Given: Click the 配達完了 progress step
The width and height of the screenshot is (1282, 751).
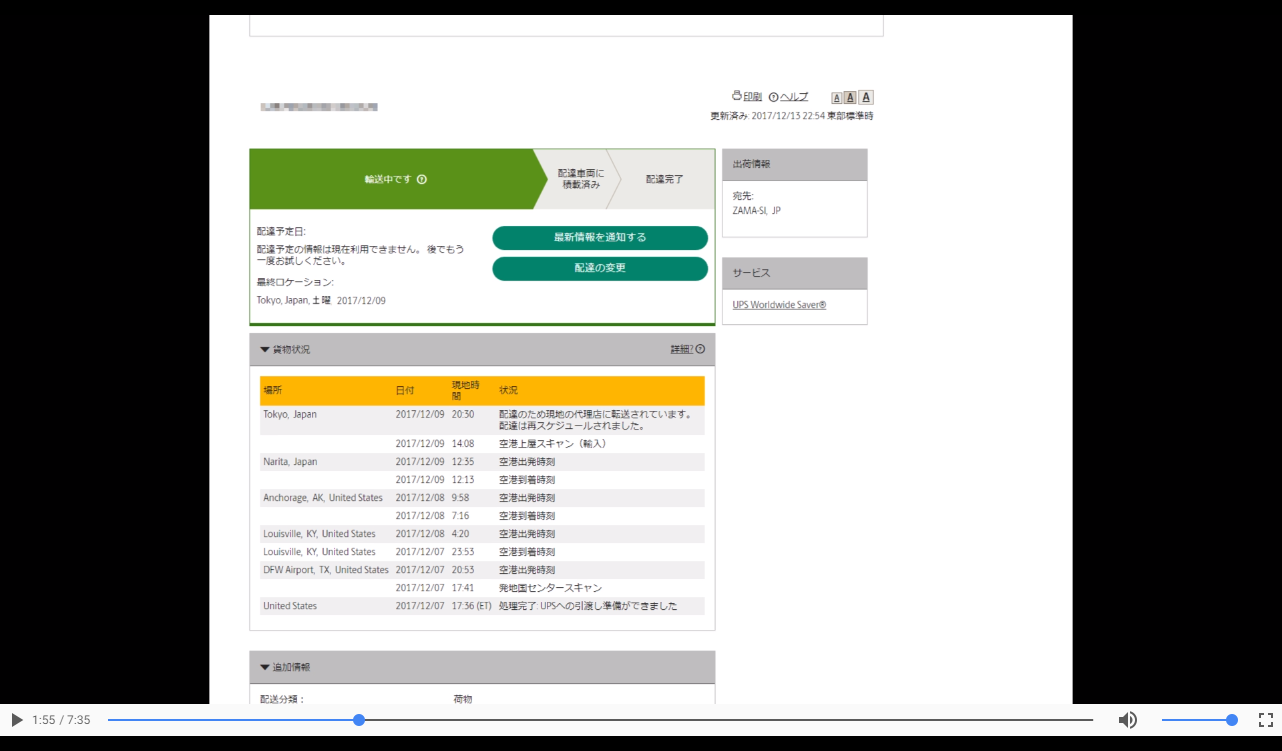Looking at the screenshot, I should (x=665, y=180).
